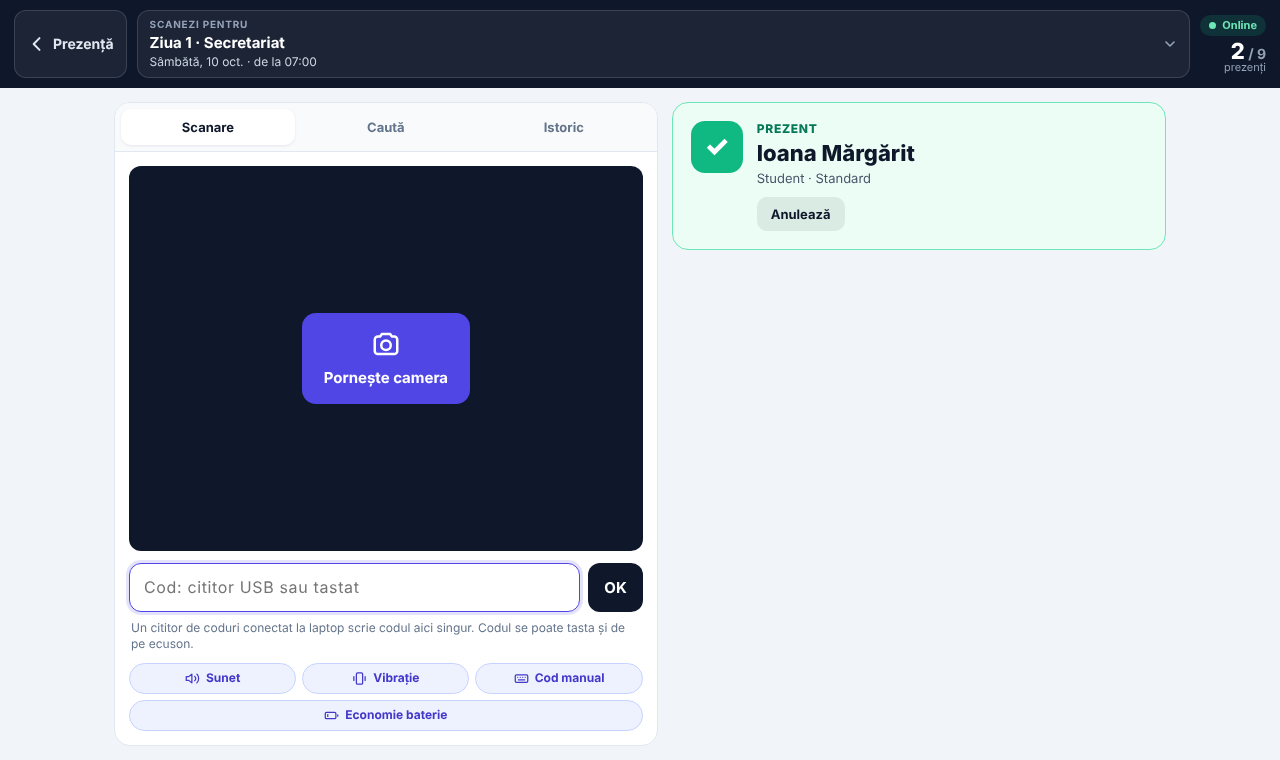This screenshot has width=1280, height=760.
Task: Confirm code with OK button
Action: click(x=616, y=588)
